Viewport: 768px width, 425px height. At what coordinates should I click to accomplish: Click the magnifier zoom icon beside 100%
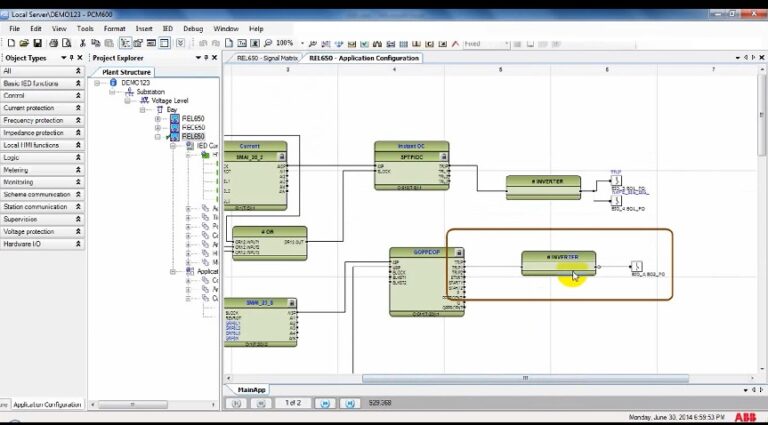coord(266,43)
